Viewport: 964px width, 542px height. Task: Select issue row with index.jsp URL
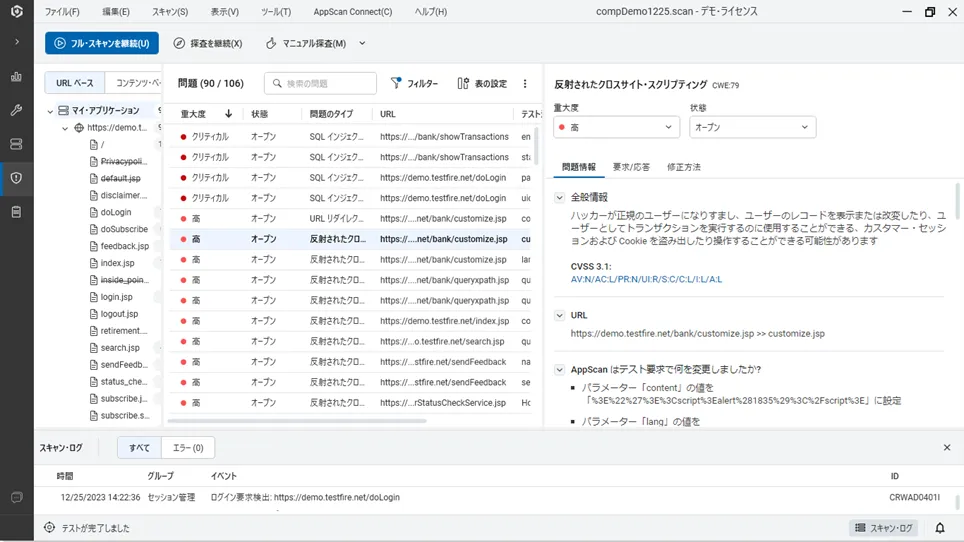point(350,321)
